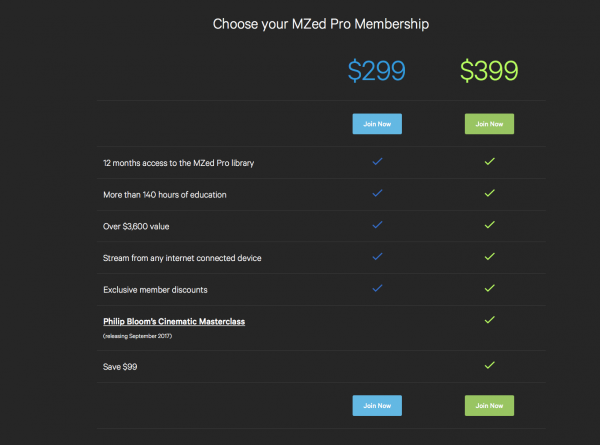Click green checkmark for 140 hours education

490,193
